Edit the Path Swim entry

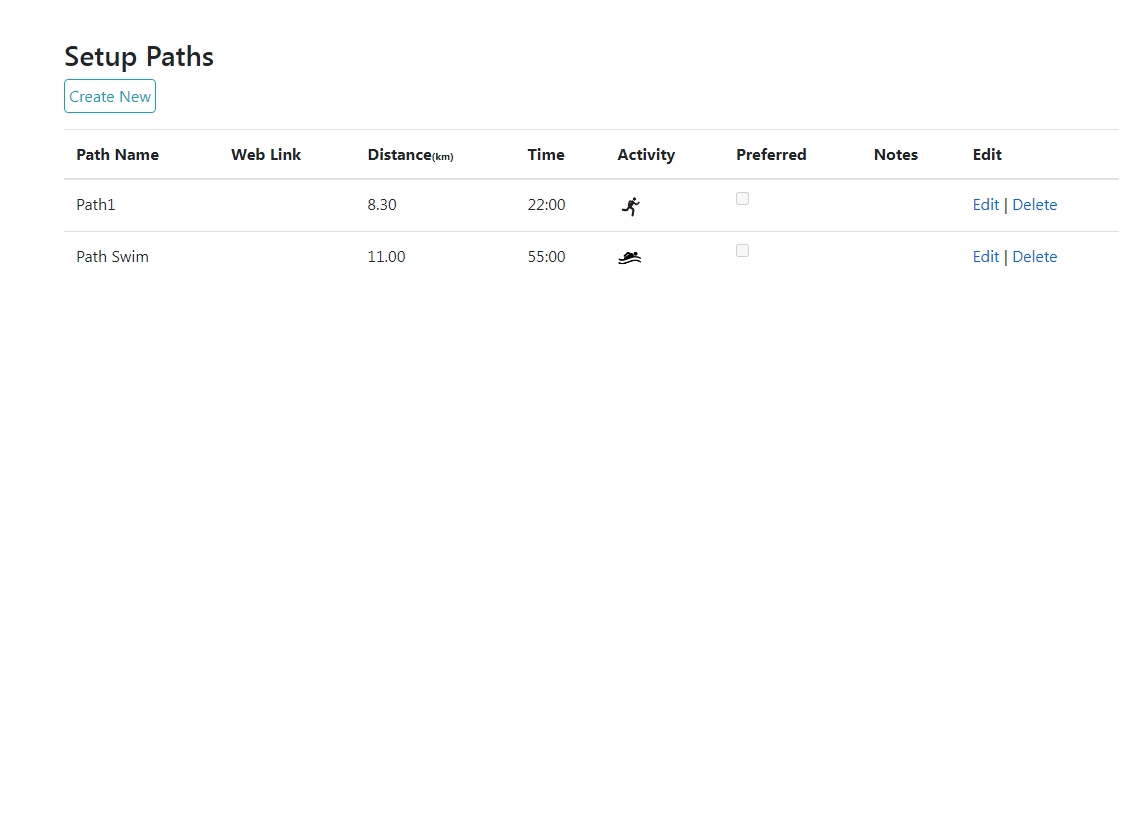coord(985,257)
